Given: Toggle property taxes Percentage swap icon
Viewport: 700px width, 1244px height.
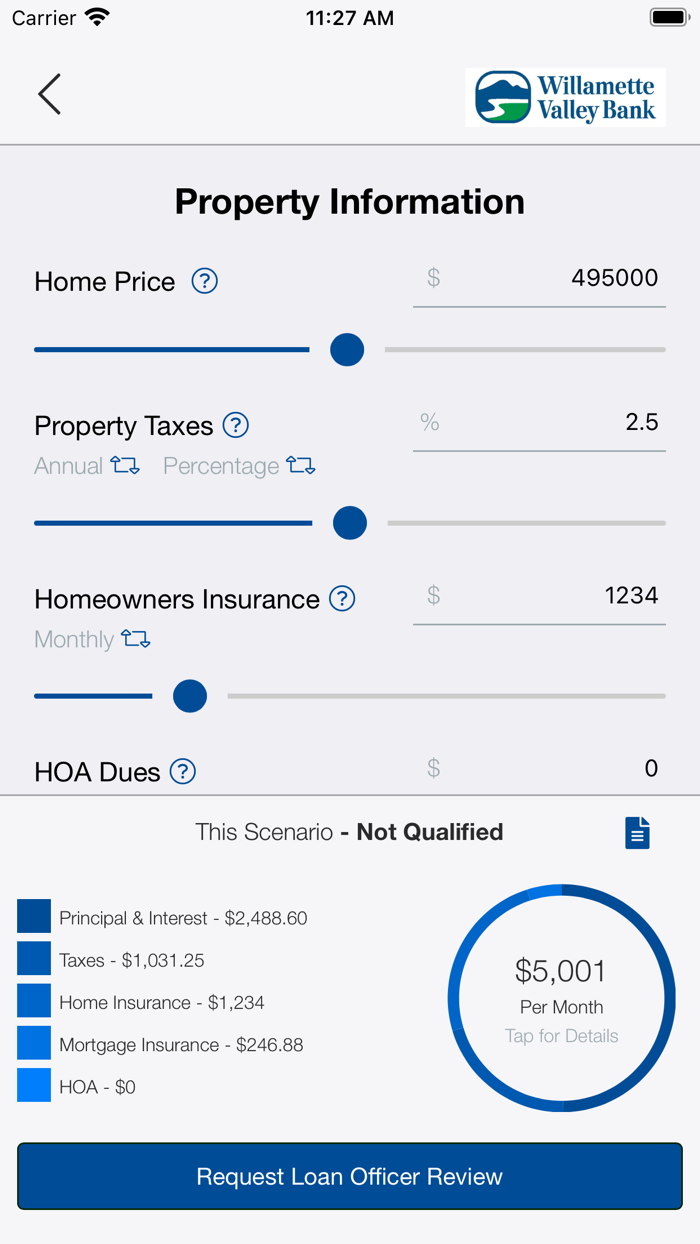Looking at the screenshot, I should (x=301, y=466).
